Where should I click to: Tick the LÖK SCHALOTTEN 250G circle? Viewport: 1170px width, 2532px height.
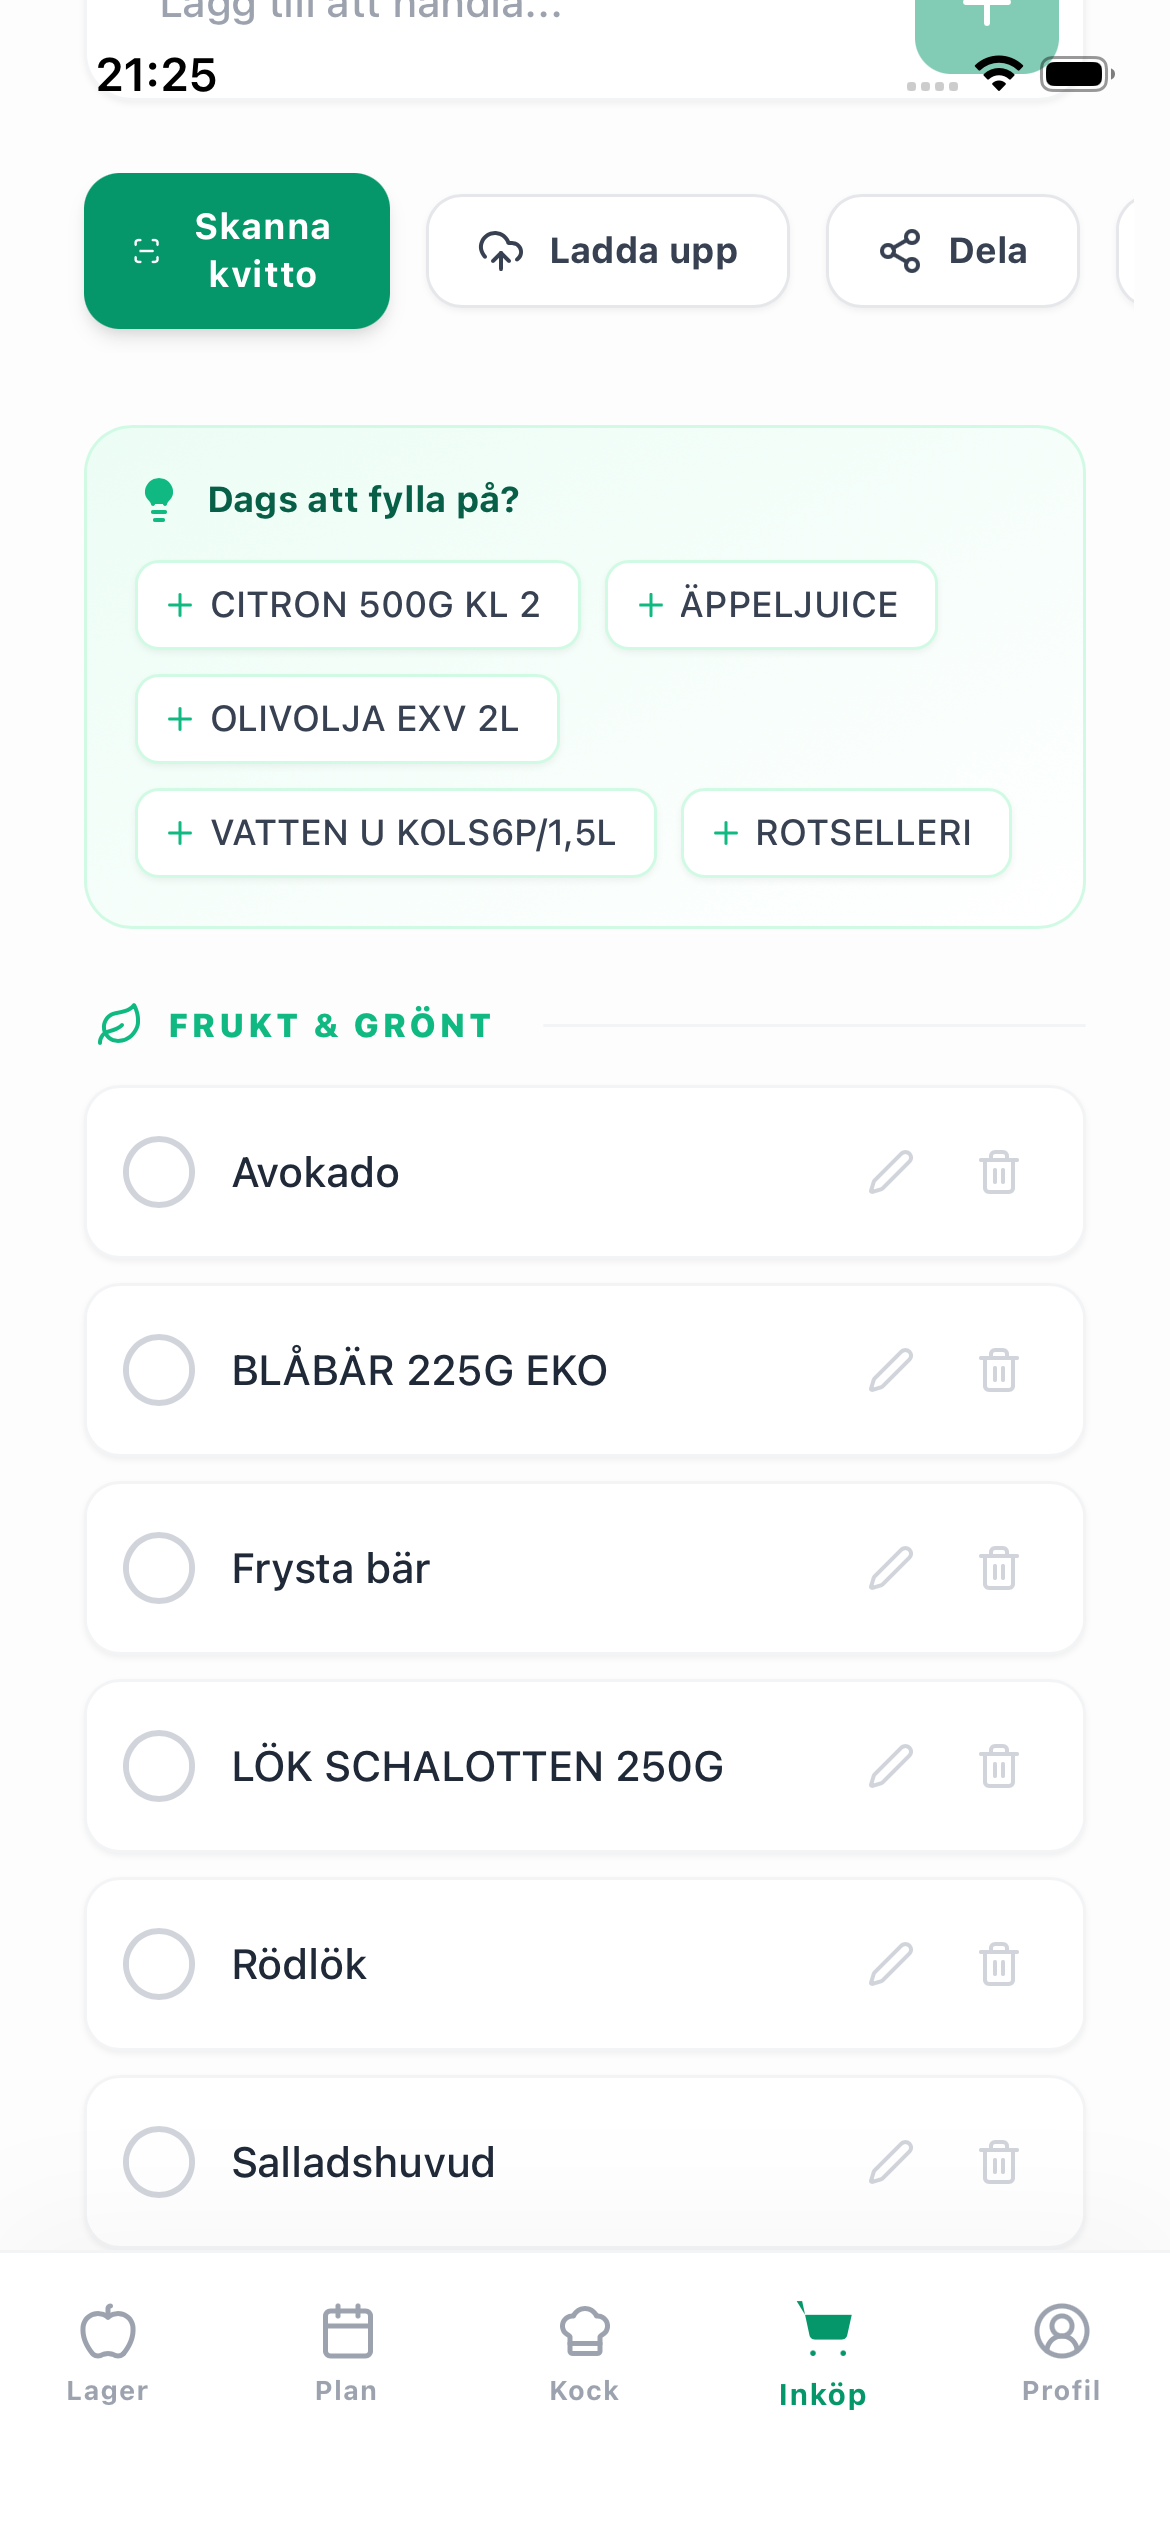(159, 1766)
